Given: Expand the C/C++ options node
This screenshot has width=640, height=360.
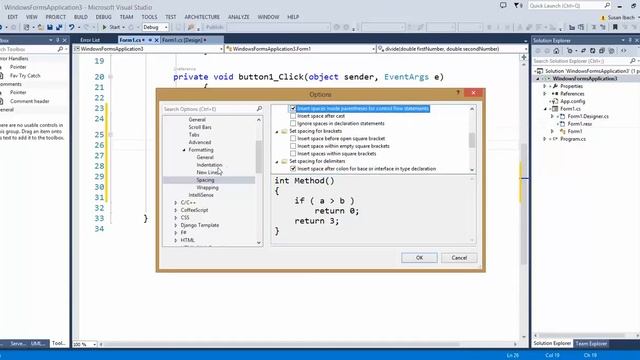Looking at the screenshot, I should [176, 202].
